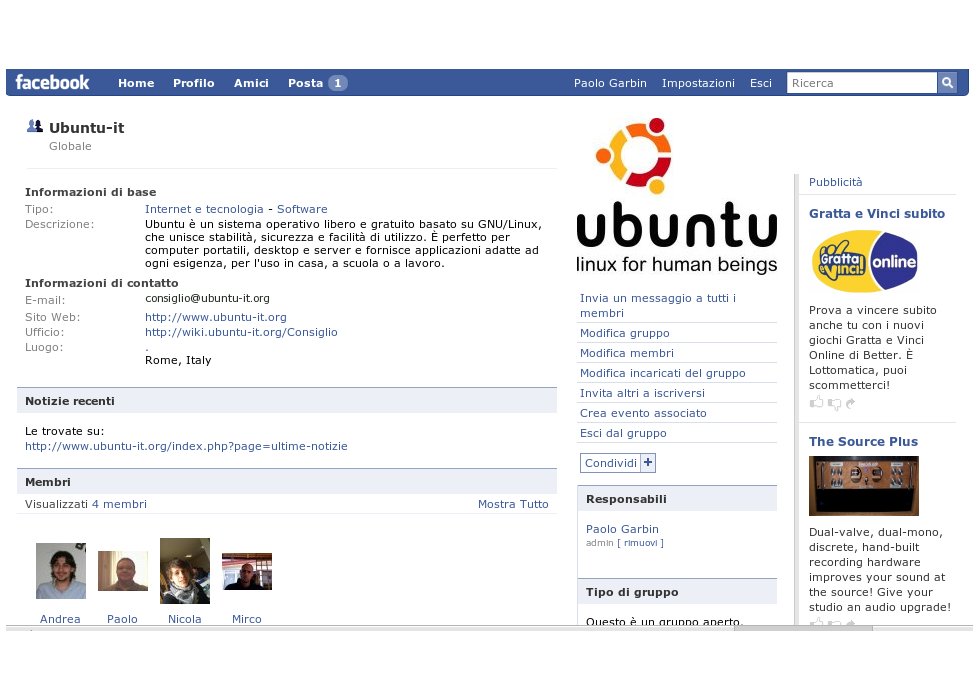The width and height of the screenshot is (980, 700).
Task: Open Paolo's member profile photo
Action: point(122,571)
